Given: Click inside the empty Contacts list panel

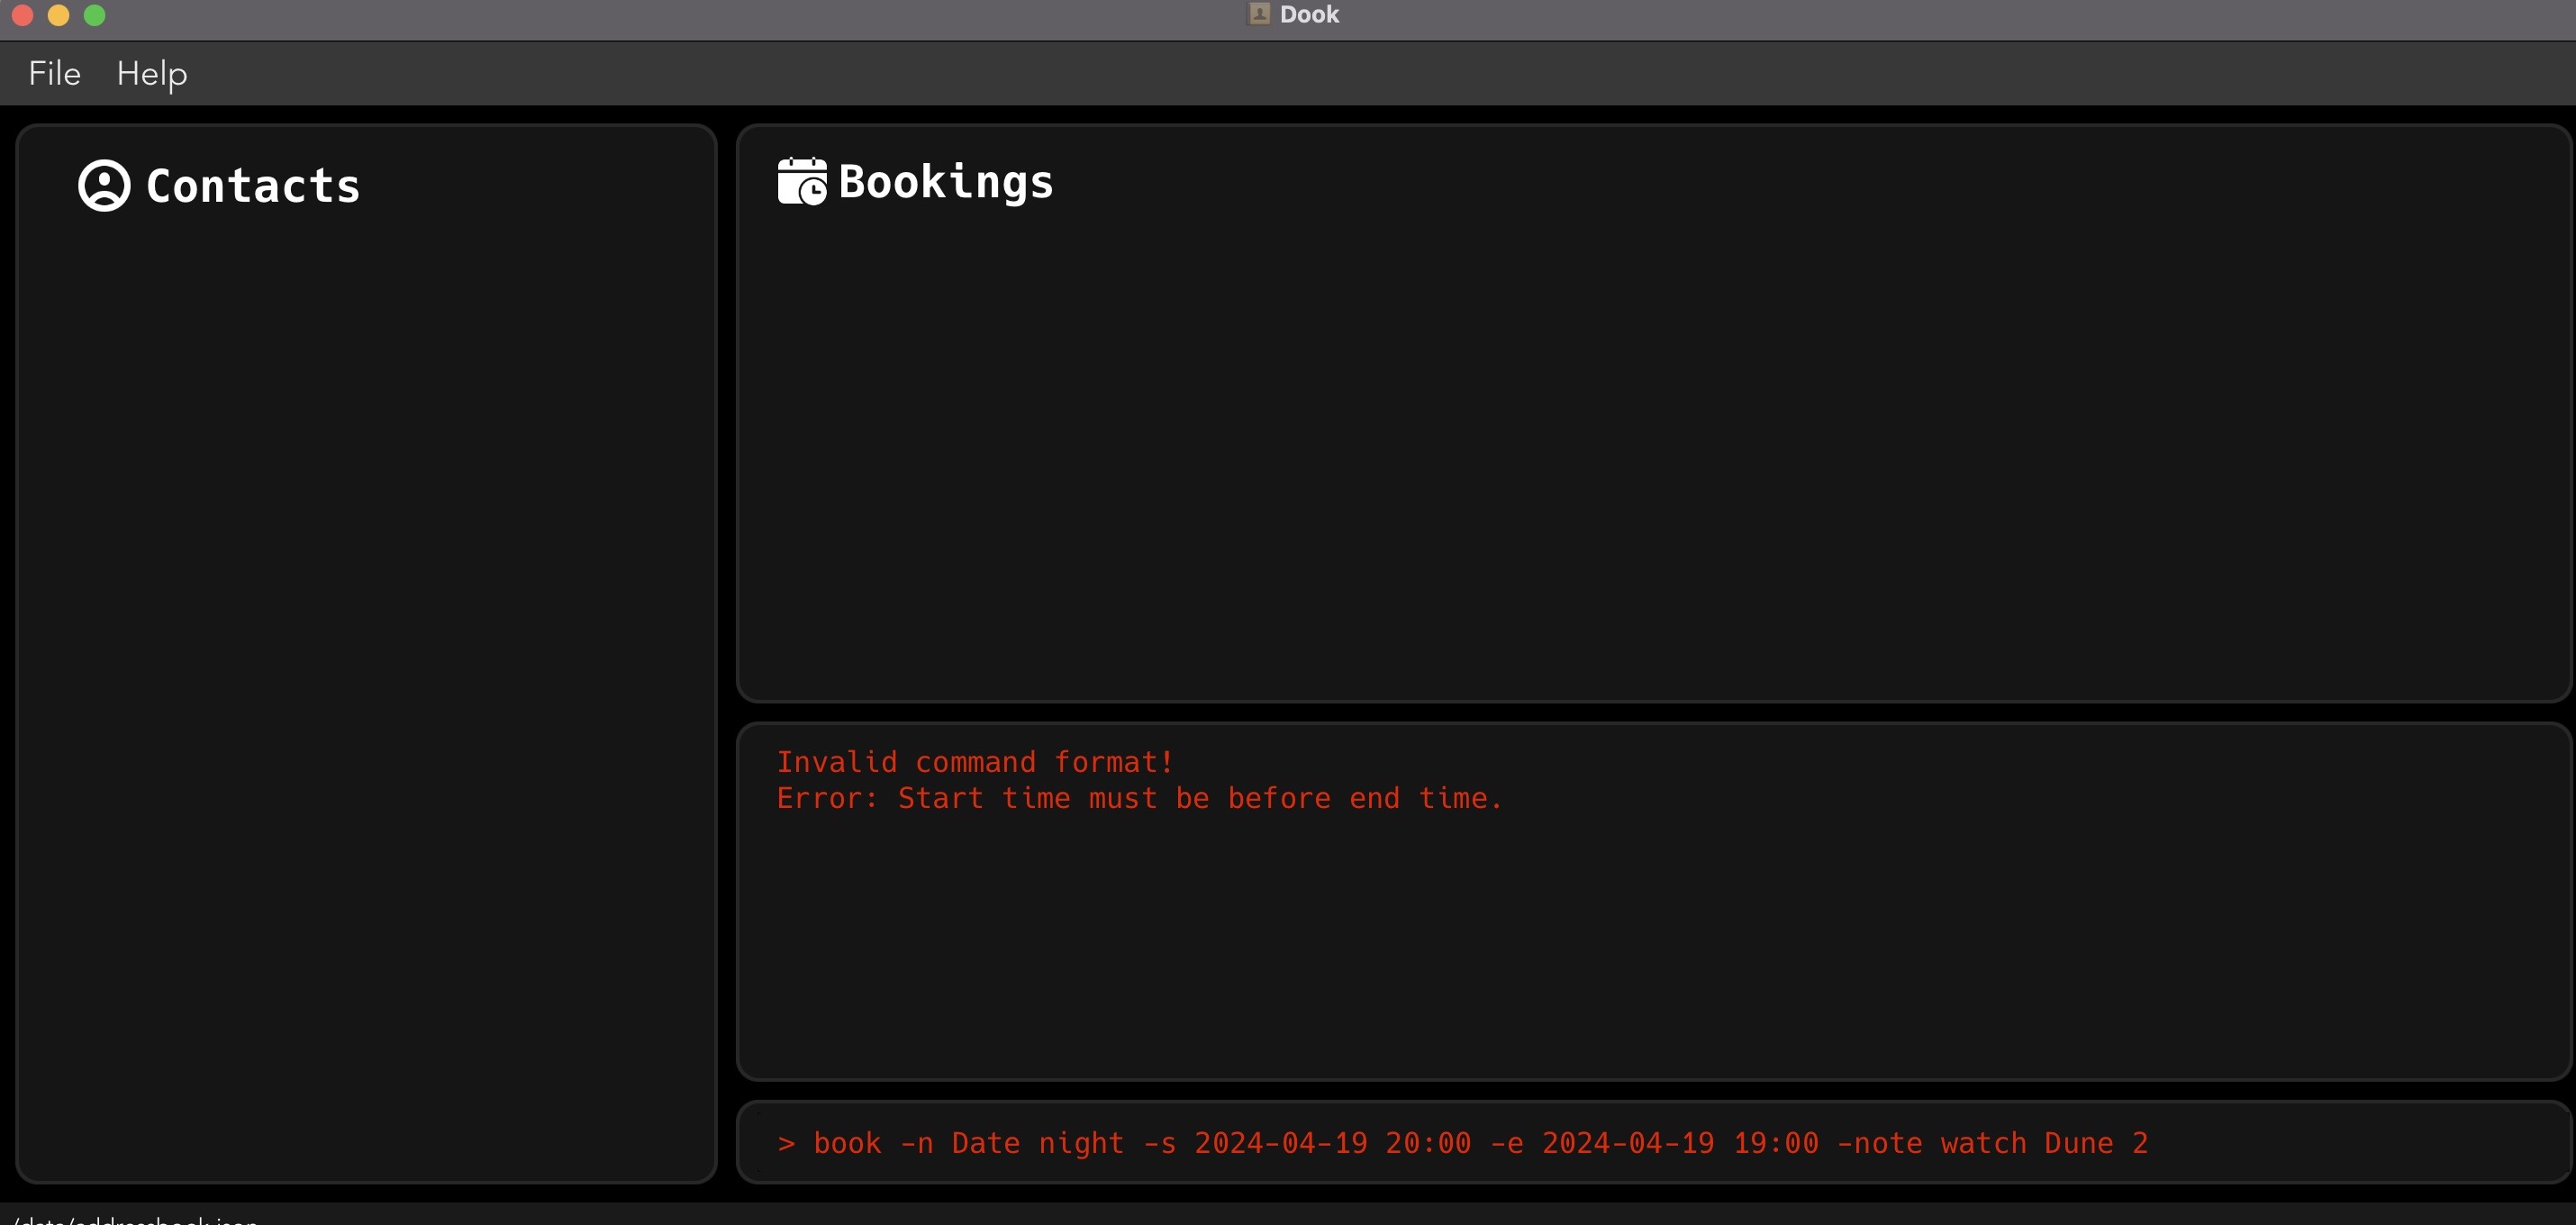Looking at the screenshot, I should coord(366,680).
